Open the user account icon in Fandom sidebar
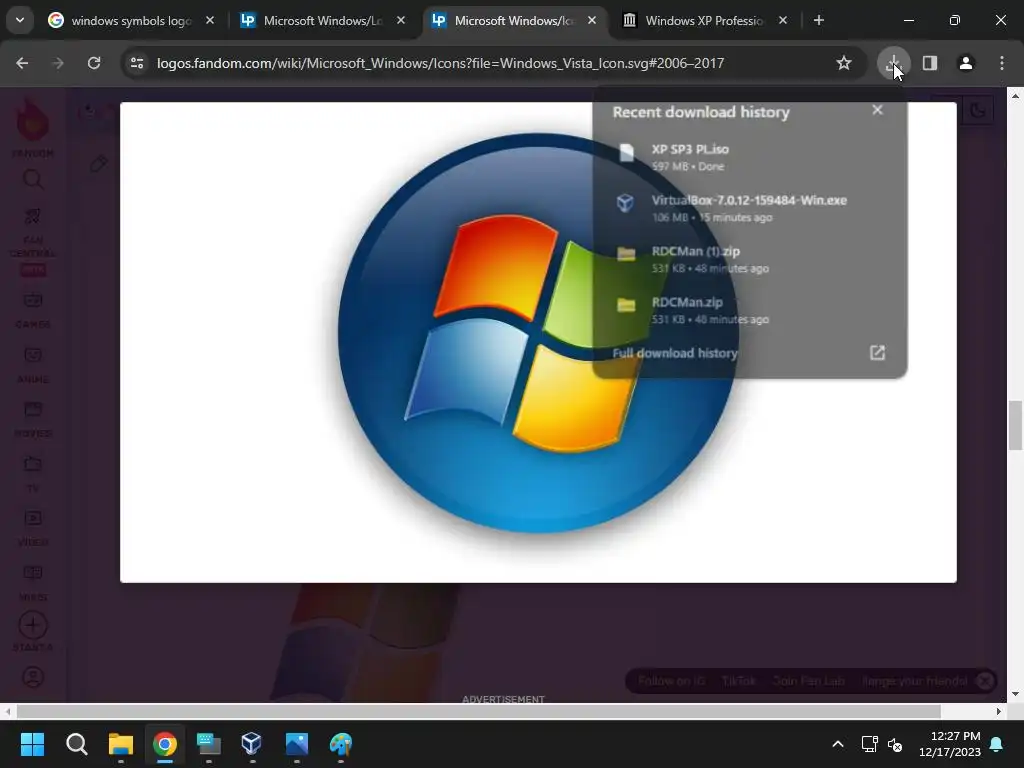The image size is (1024, 768). (33, 677)
